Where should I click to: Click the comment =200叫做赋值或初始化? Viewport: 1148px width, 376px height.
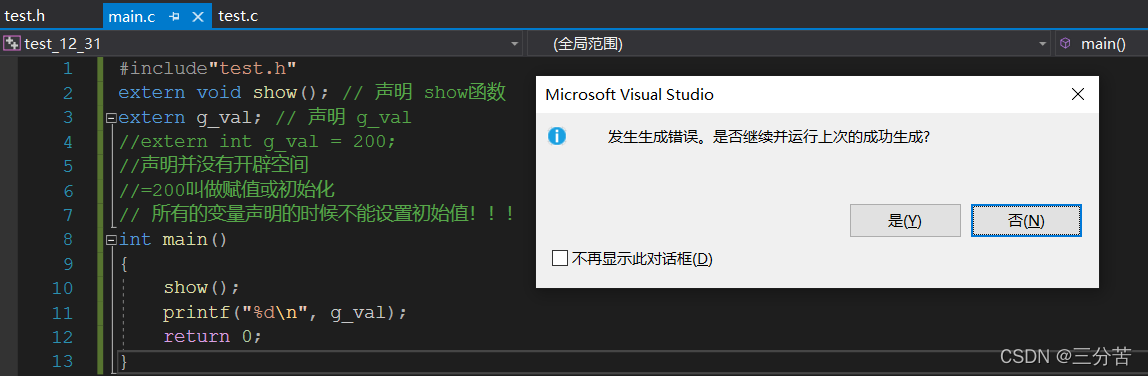pos(227,190)
